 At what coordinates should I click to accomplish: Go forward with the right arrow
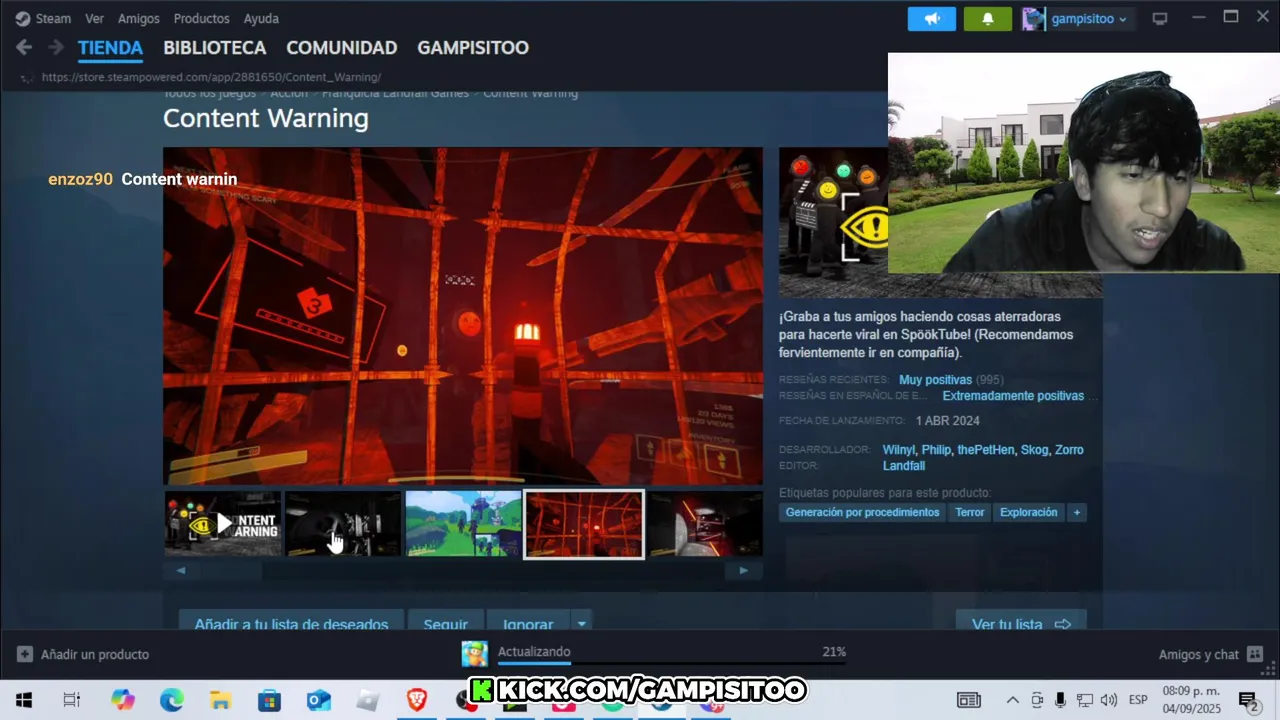coord(56,47)
